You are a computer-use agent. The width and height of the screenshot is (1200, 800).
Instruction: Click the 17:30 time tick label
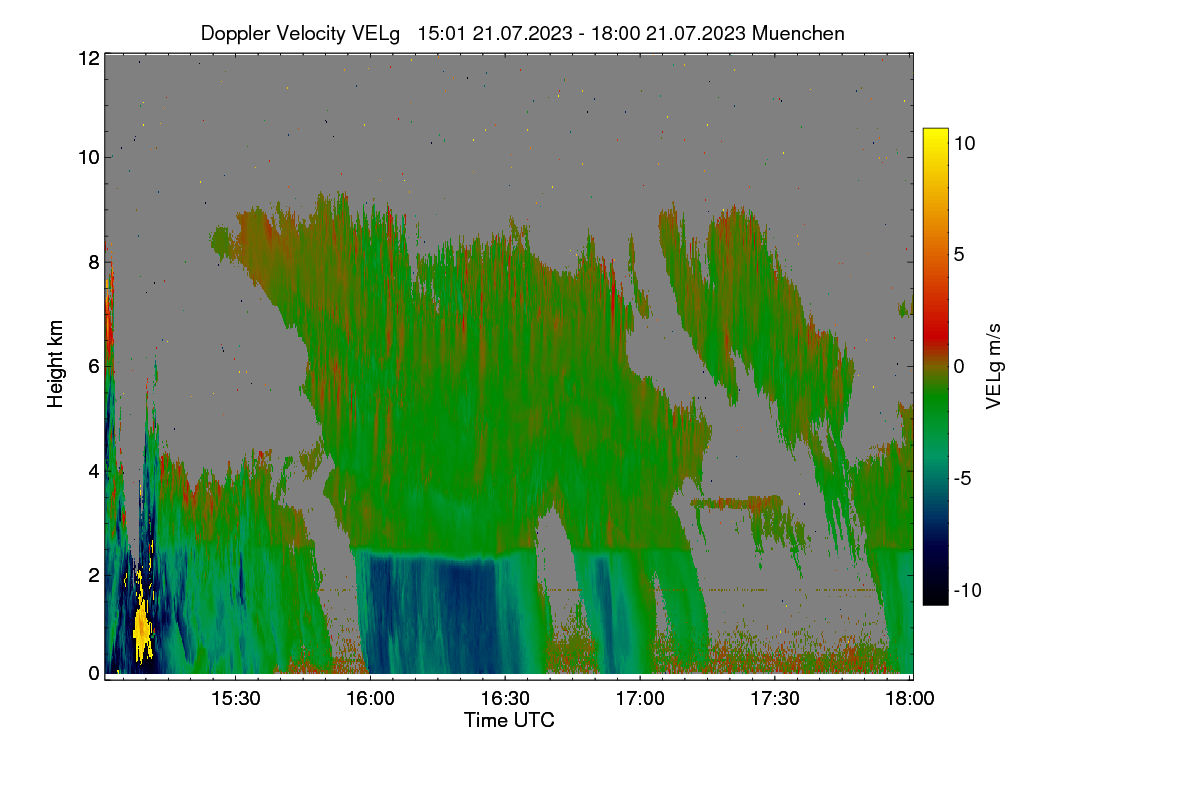(x=776, y=698)
